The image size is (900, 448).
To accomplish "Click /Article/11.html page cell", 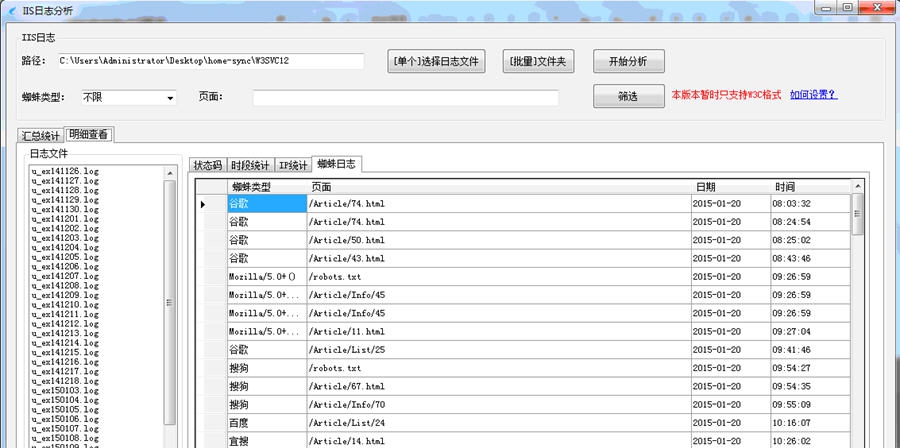I will tap(499, 332).
